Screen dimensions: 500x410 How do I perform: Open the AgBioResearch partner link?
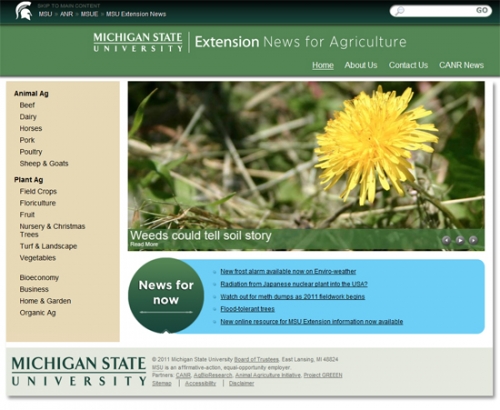point(213,375)
